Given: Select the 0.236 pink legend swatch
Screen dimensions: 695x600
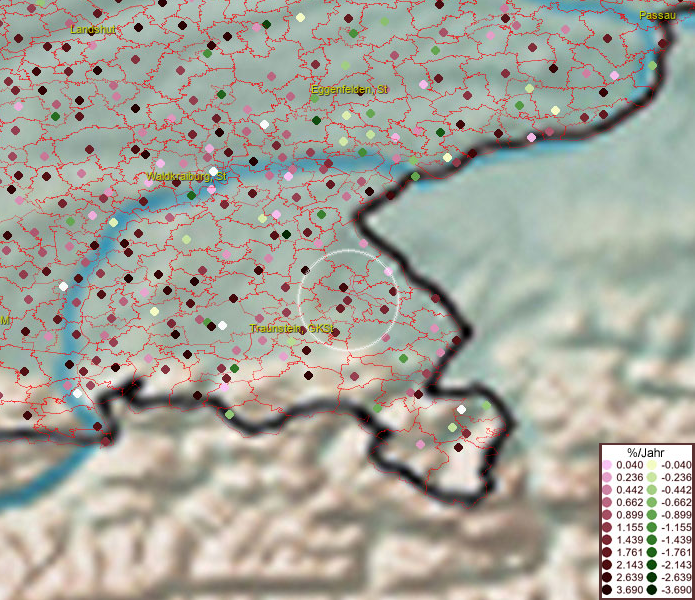Looking at the screenshot, I should tap(608, 477).
